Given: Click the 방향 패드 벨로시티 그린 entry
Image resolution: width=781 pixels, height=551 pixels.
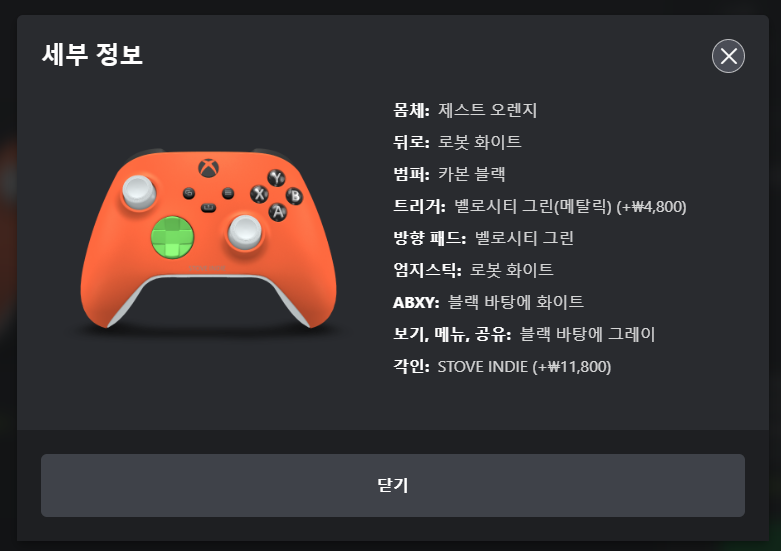Looking at the screenshot, I should click(x=483, y=238).
